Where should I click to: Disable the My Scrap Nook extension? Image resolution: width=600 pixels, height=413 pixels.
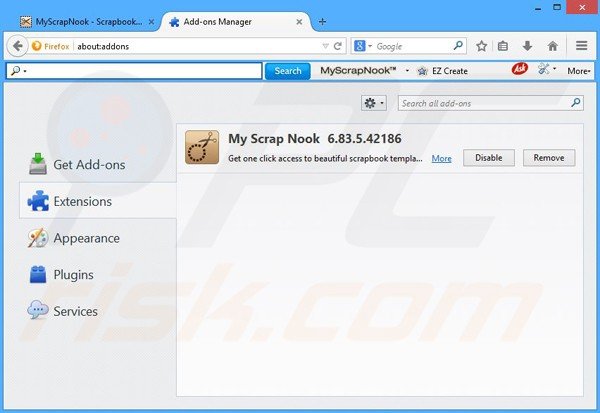click(x=489, y=158)
